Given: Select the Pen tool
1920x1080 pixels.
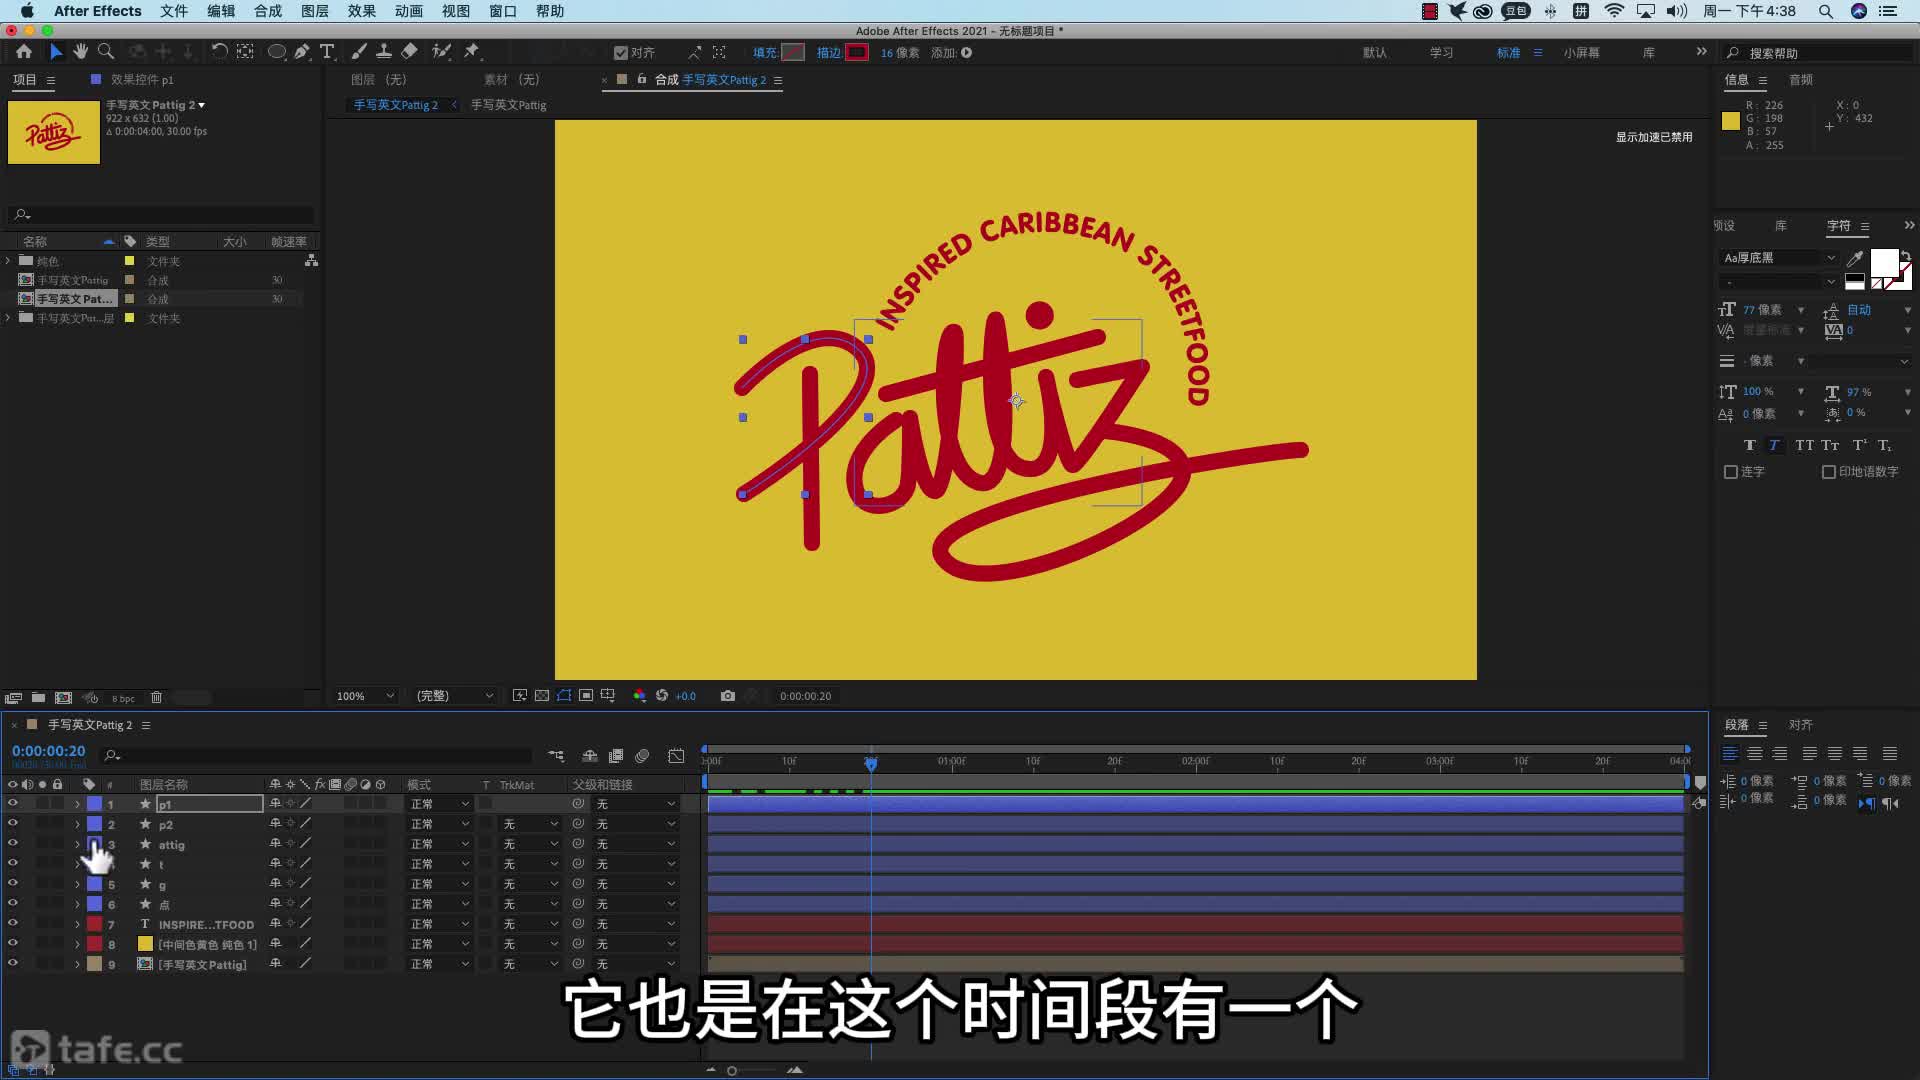Looking at the screenshot, I should 301,52.
